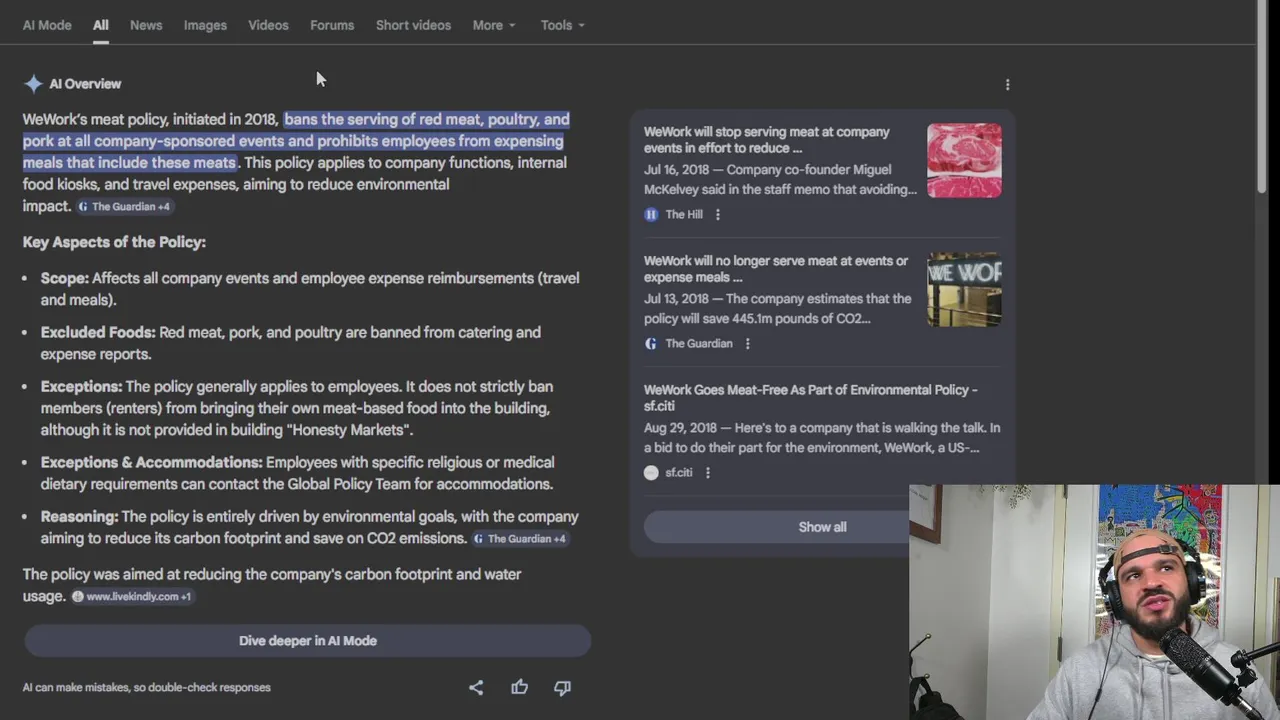Open The Guardian +4 citation chip after intro paragraph

point(124,206)
